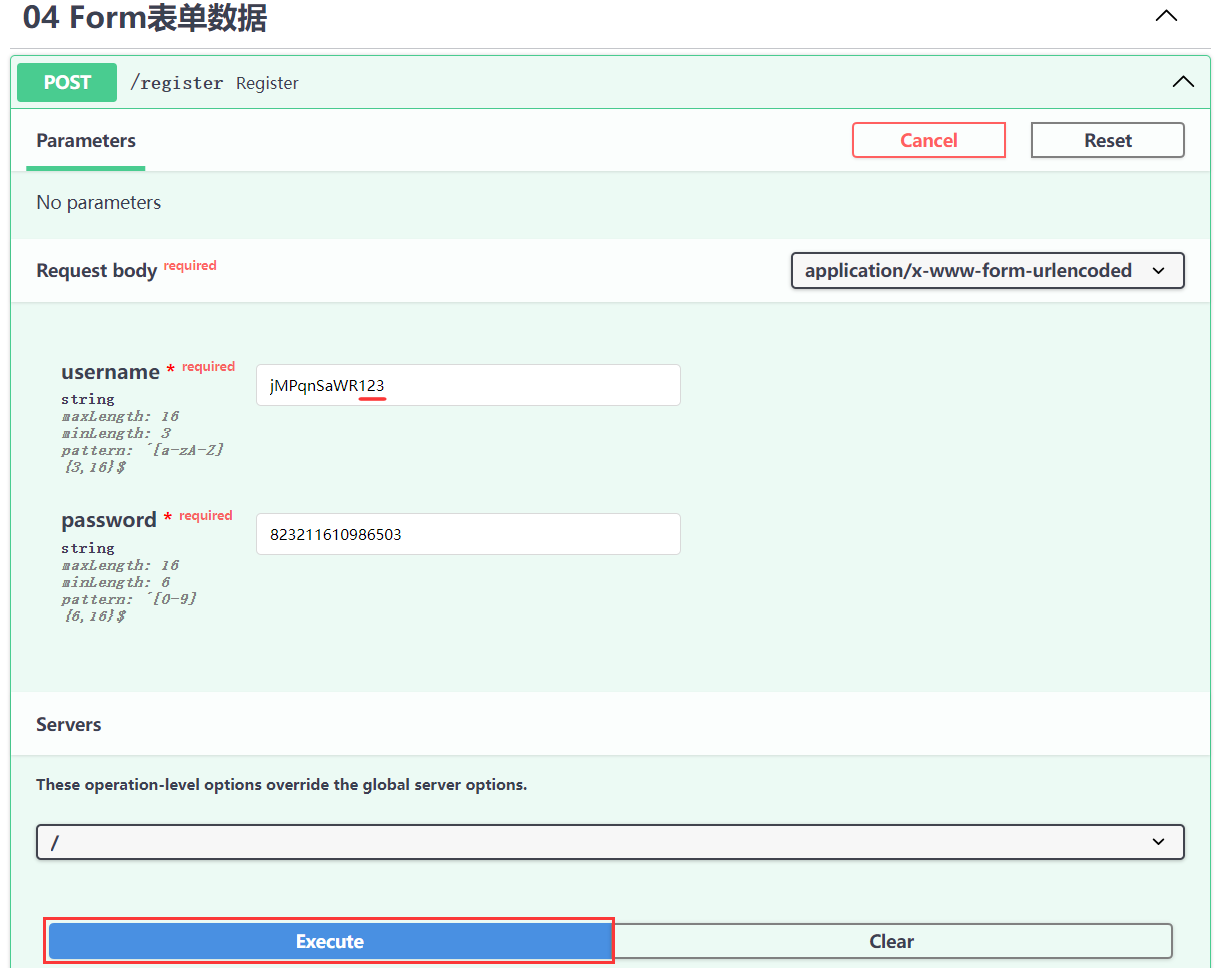Select the Parameters tab
1219x968 pixels.
[86, 141]
